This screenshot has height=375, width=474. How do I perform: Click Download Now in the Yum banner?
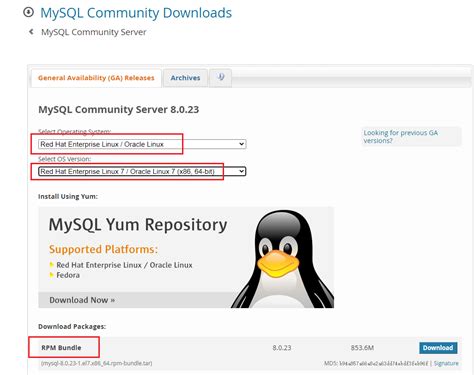[x=82, y=300]
